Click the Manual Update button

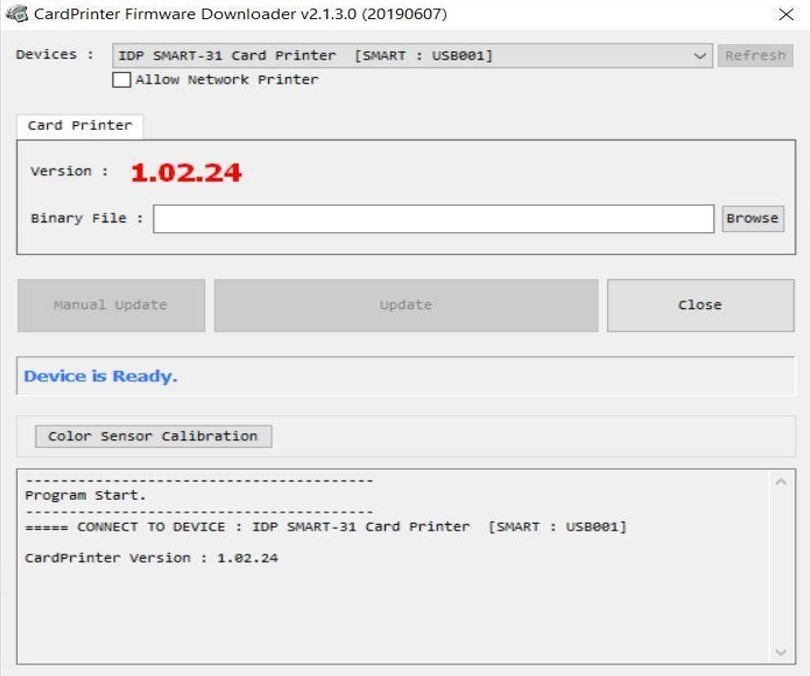(111, 305)
